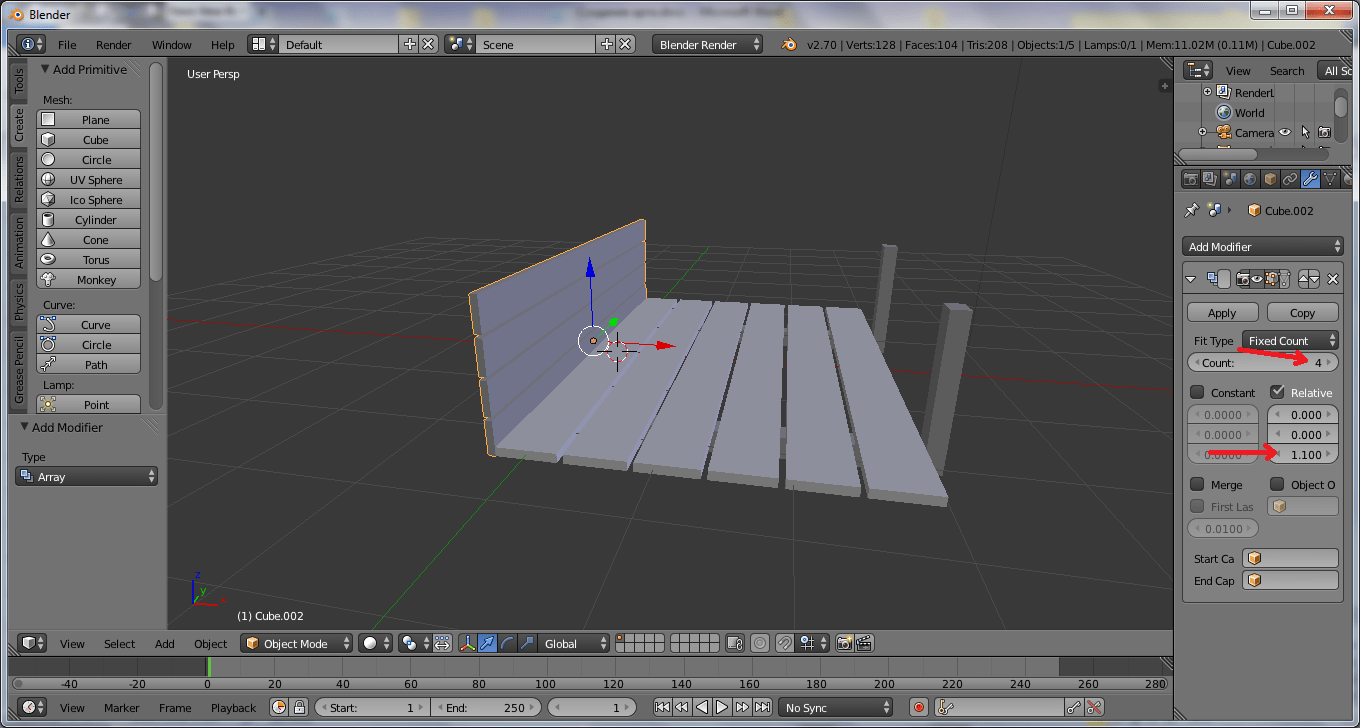This screenshot has height=728, width=1360.
Task: Open 3D view Select menu
Action: [x=119, y=643]
